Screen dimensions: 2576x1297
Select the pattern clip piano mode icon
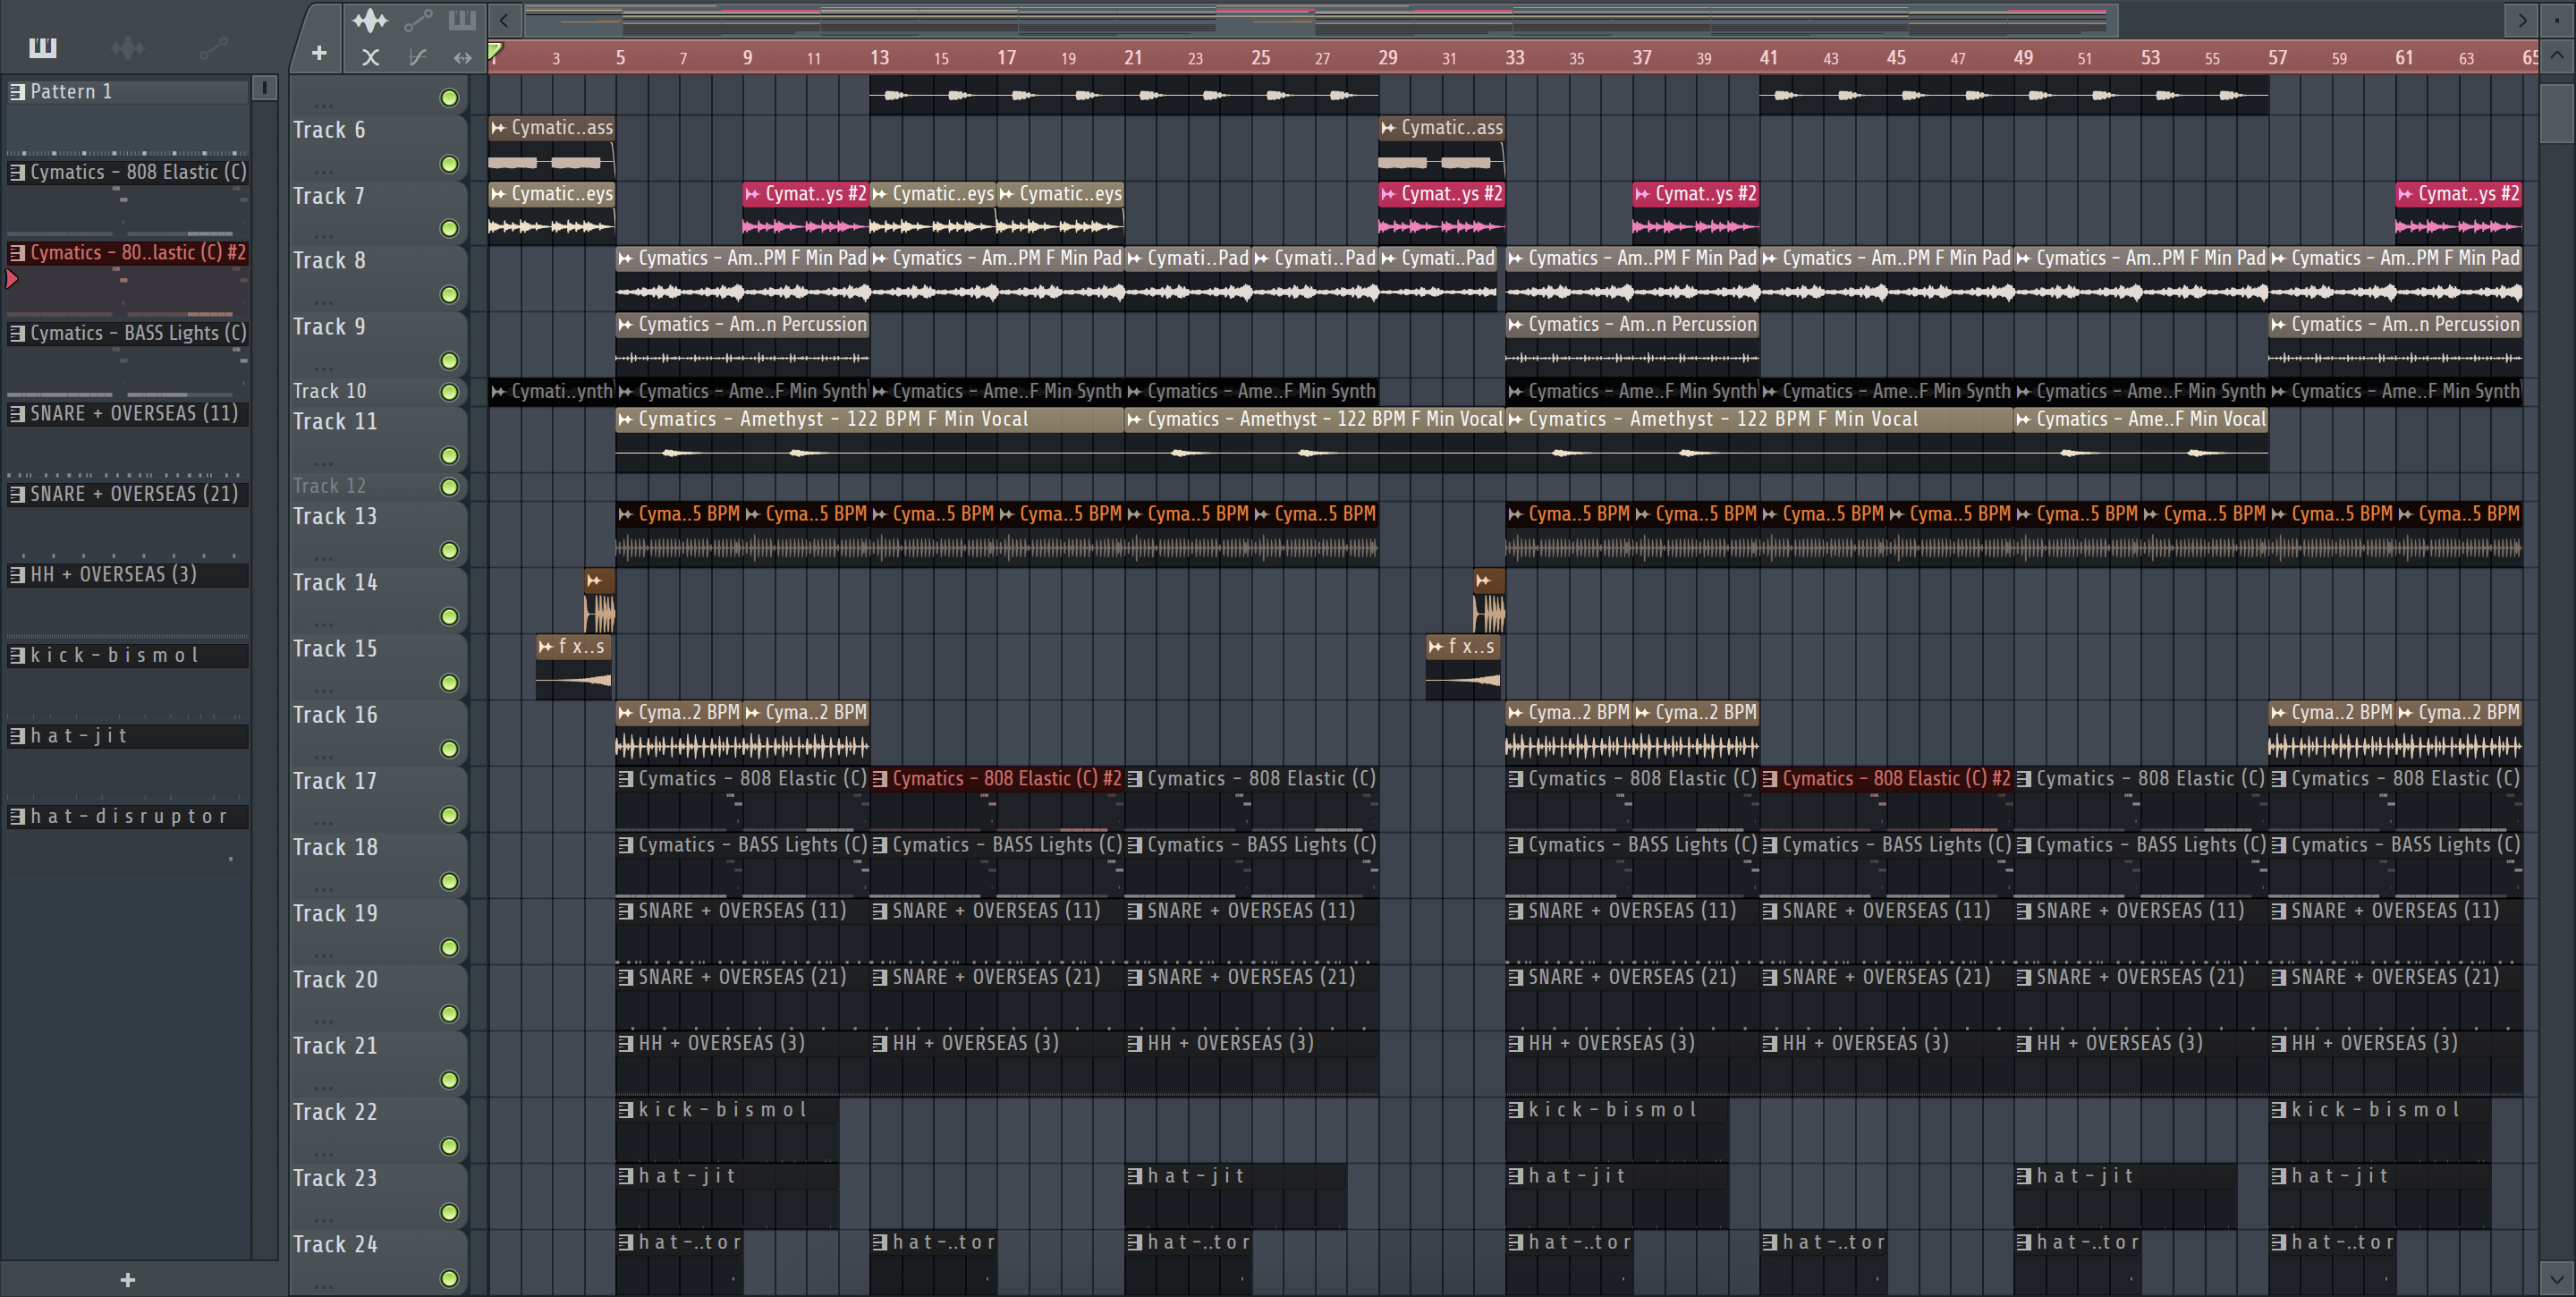click(462, 19)
